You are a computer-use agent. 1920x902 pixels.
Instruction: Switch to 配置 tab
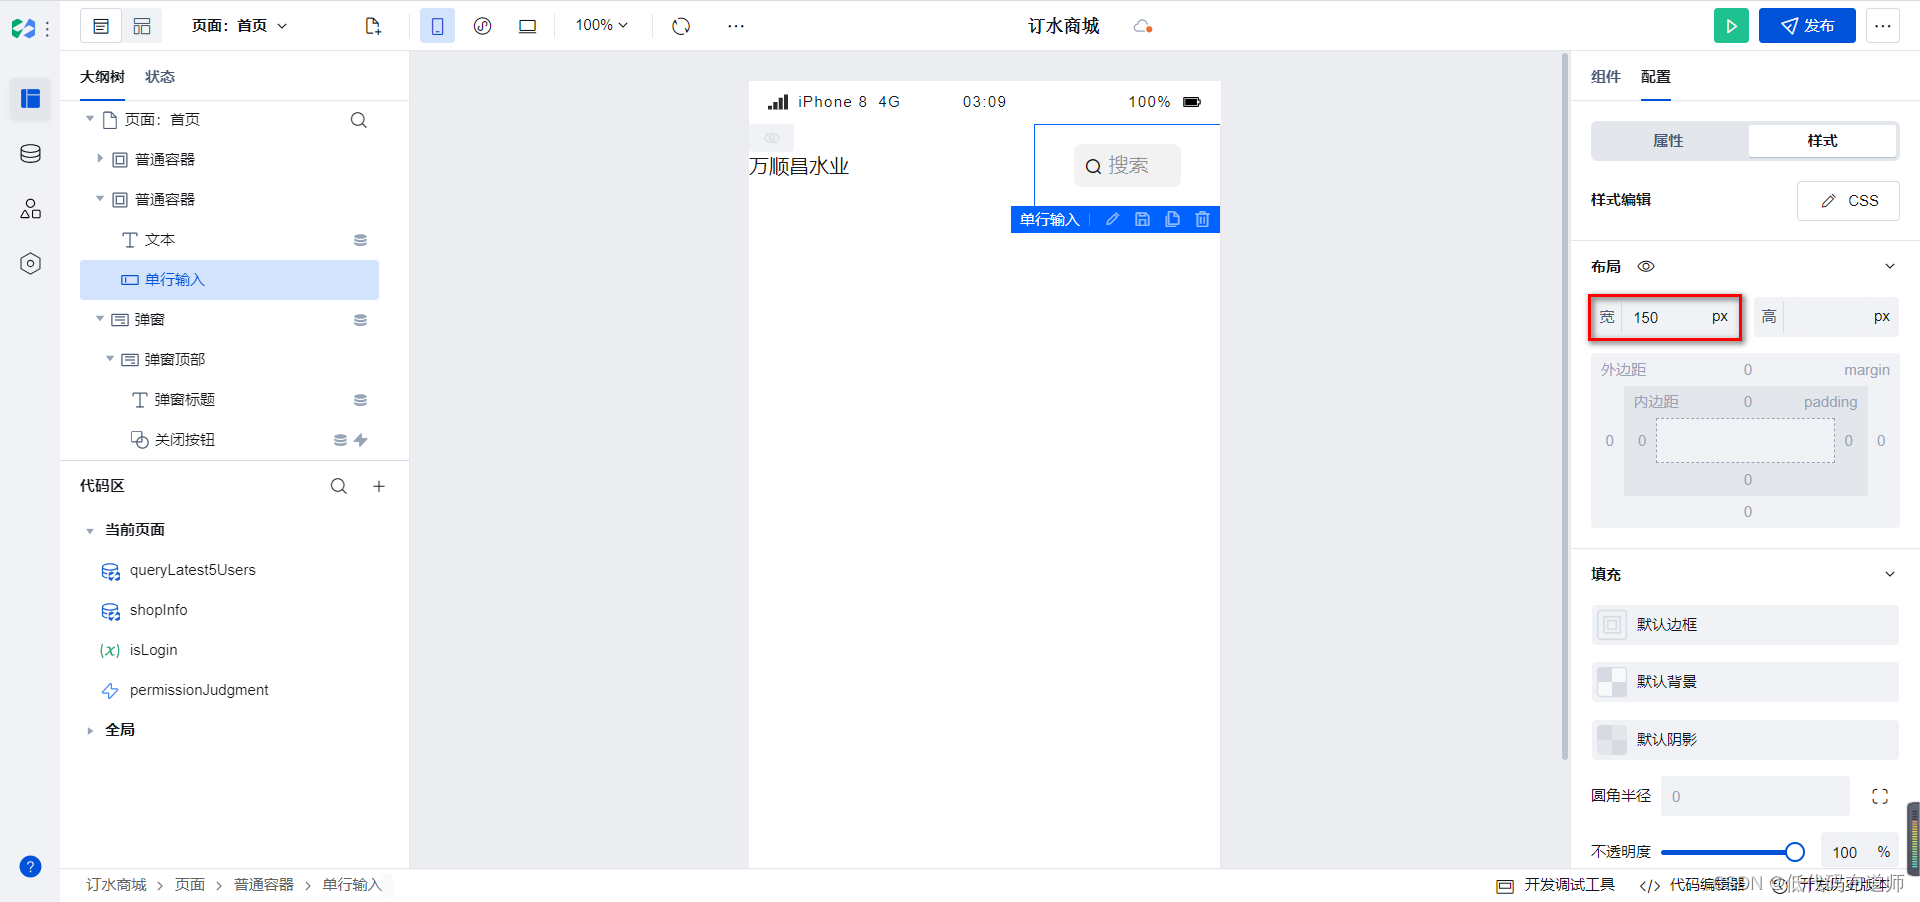click(1656, 77)
